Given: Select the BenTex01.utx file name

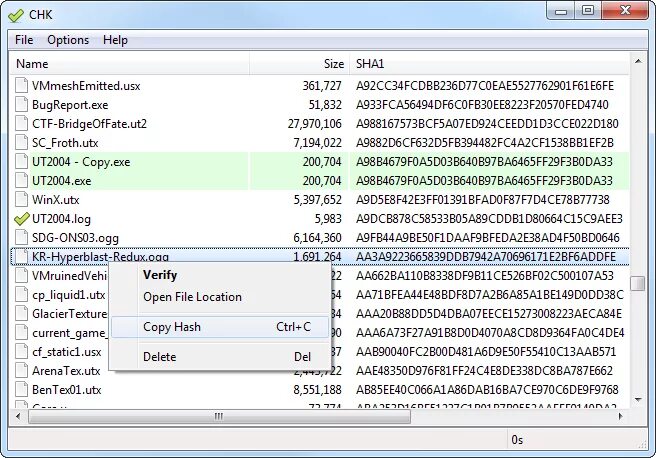Looking at the screenshot, I should click(67, 390).
